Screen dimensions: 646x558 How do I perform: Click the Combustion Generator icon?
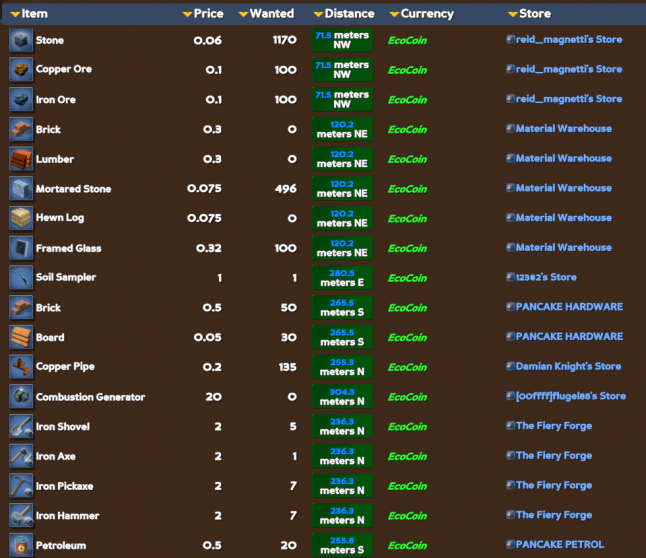21,397
